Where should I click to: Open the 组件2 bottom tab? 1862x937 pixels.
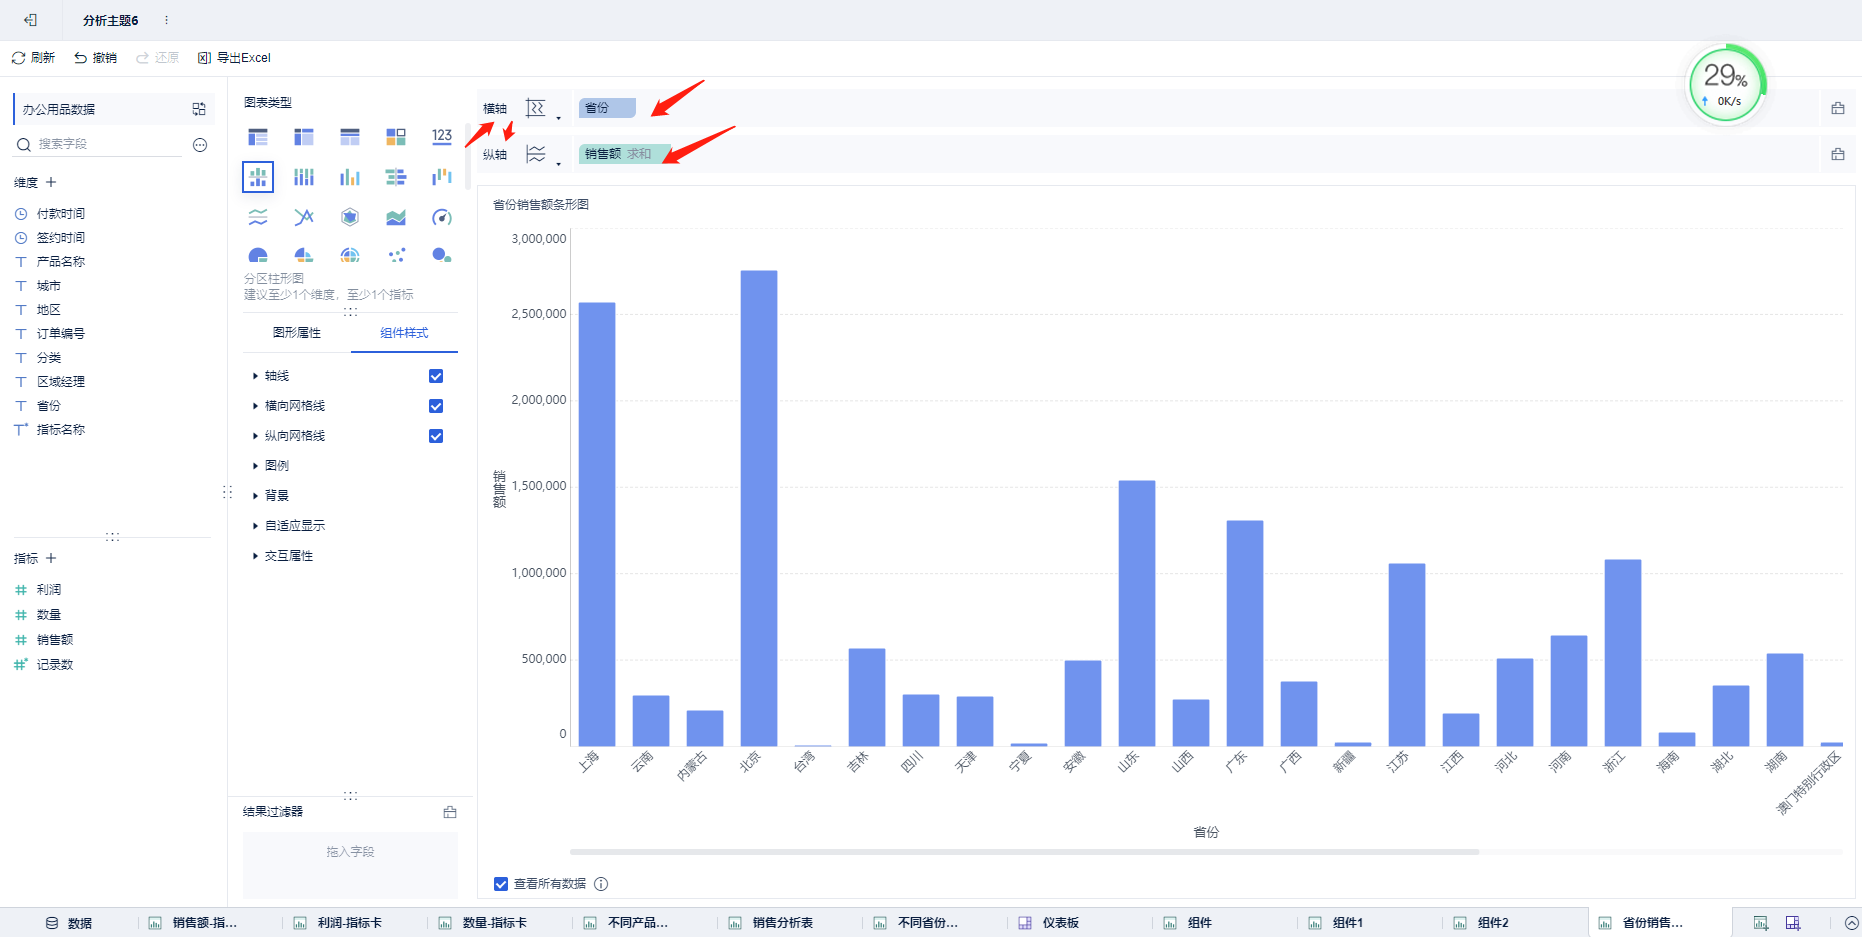(x=1483, y=923)
